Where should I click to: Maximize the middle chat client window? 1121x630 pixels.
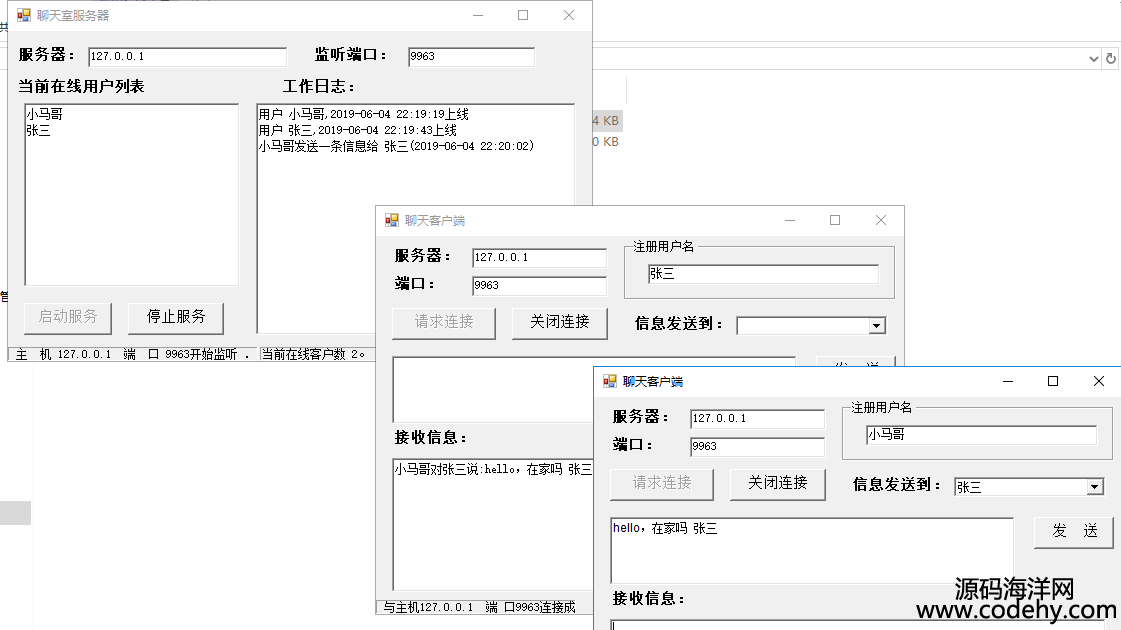pyautogui.click(x=835, y=221)
